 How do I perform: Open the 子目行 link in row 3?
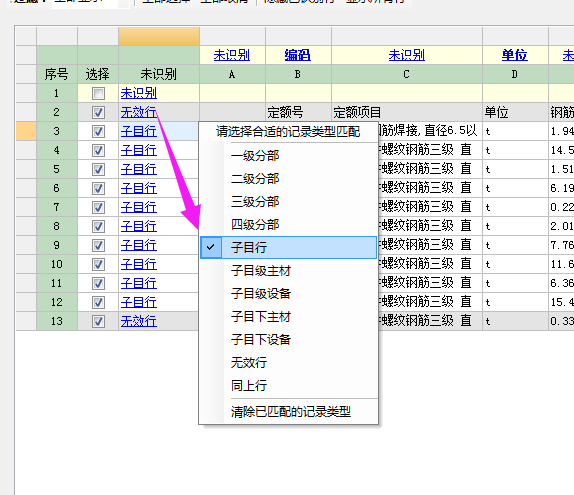point(139,131)
